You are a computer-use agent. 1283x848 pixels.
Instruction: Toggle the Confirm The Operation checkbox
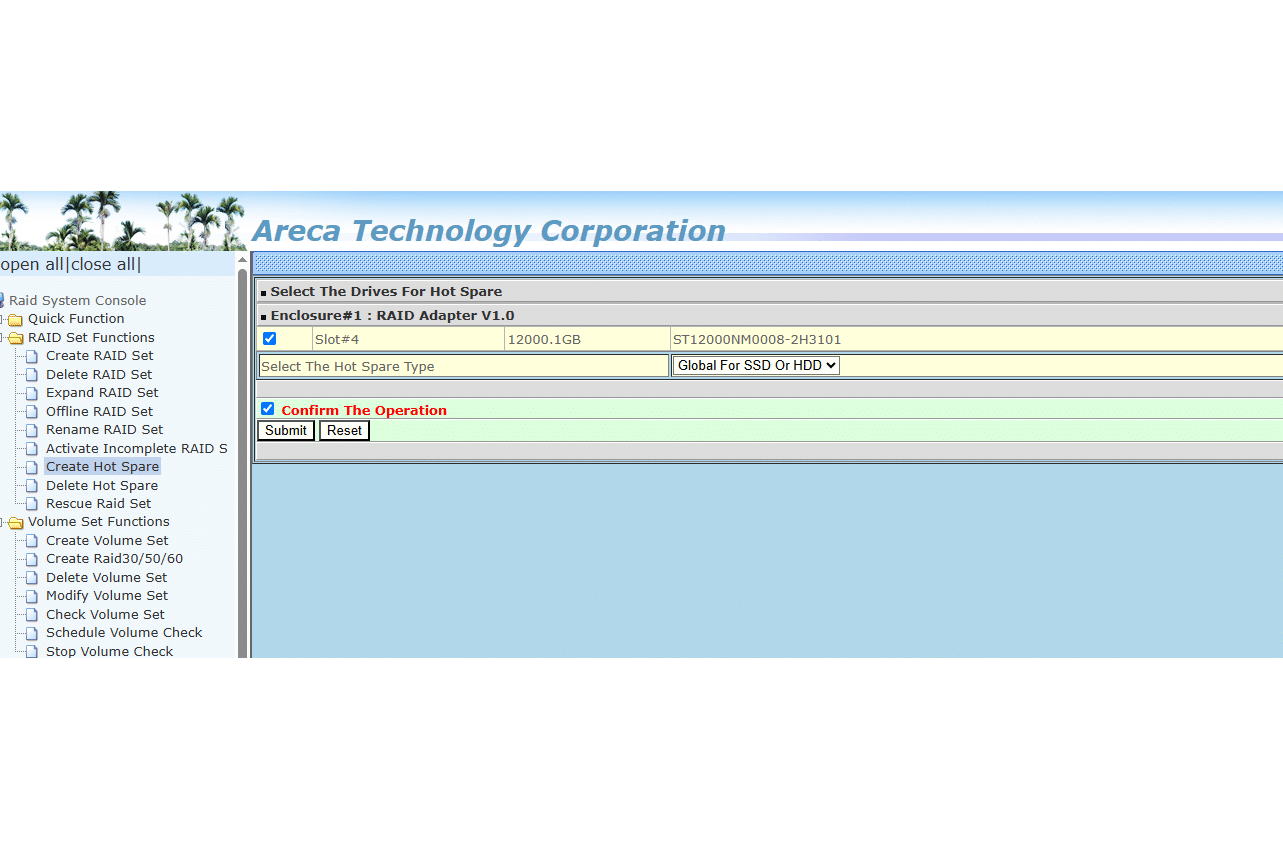(267, 409)
